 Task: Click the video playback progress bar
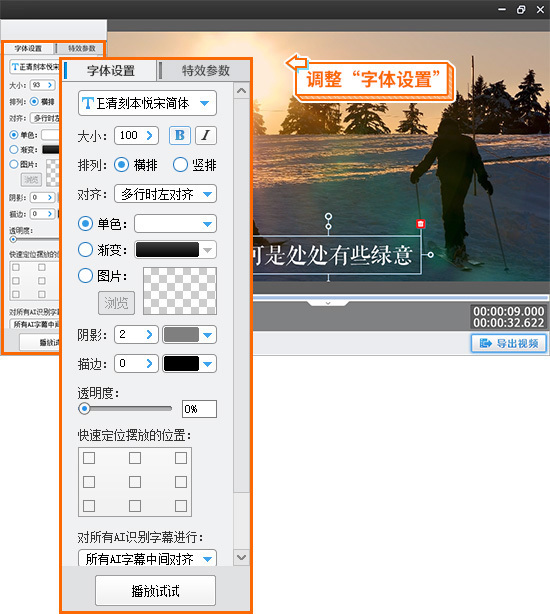click(x=400, y=298)
